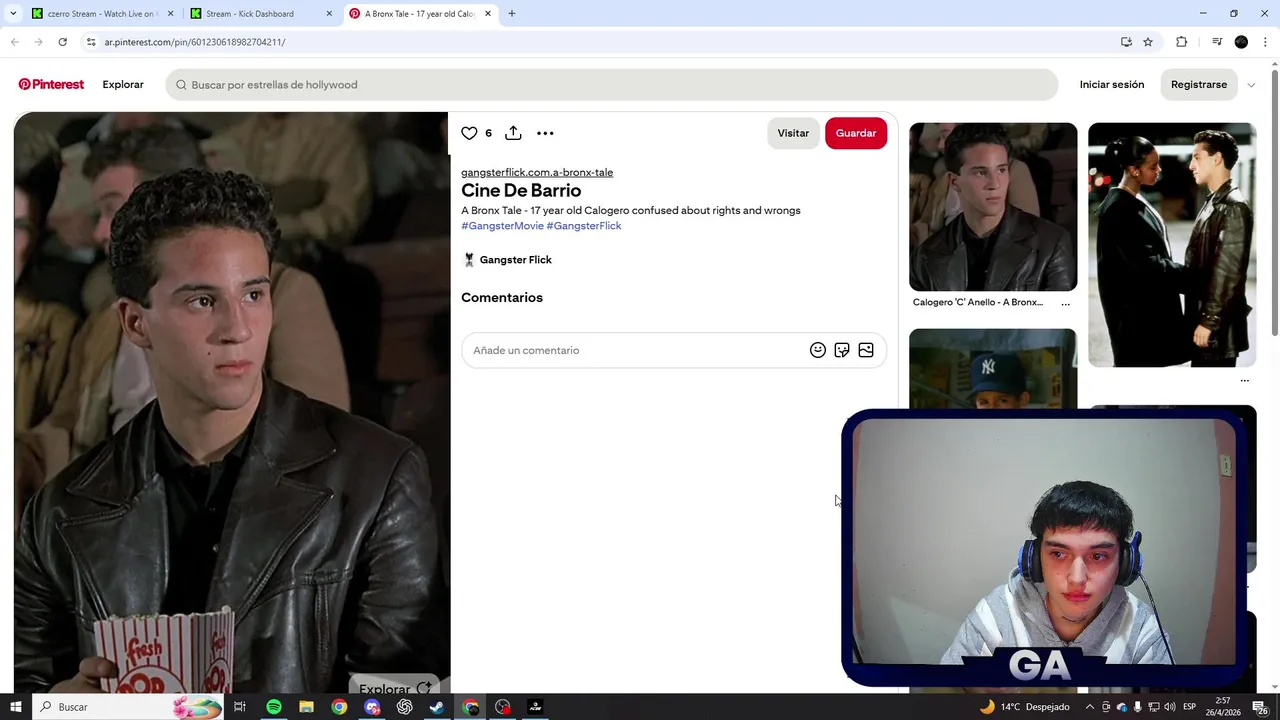The height and width of the screenshot is (720, 1280).
Task: Bookmark this page with the star icon
Action: coord(1148,42)
